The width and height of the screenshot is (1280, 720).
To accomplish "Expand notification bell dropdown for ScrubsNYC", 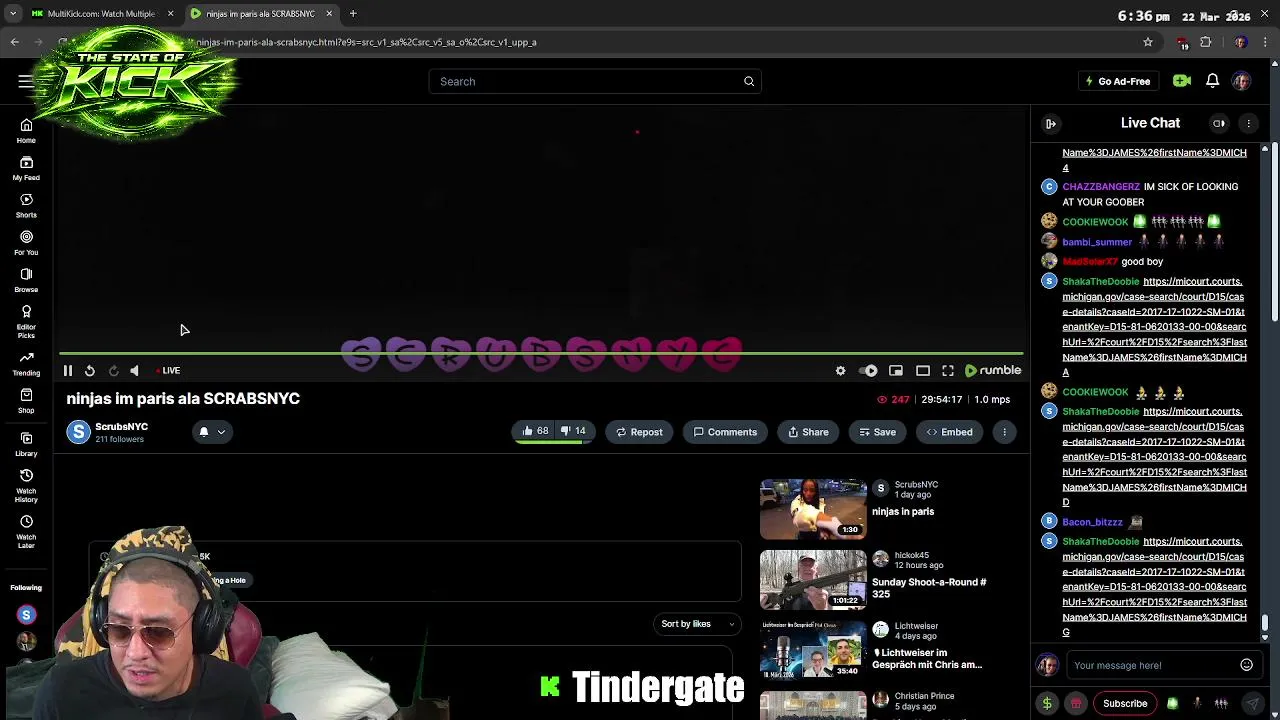I will [x=212, y=432].
